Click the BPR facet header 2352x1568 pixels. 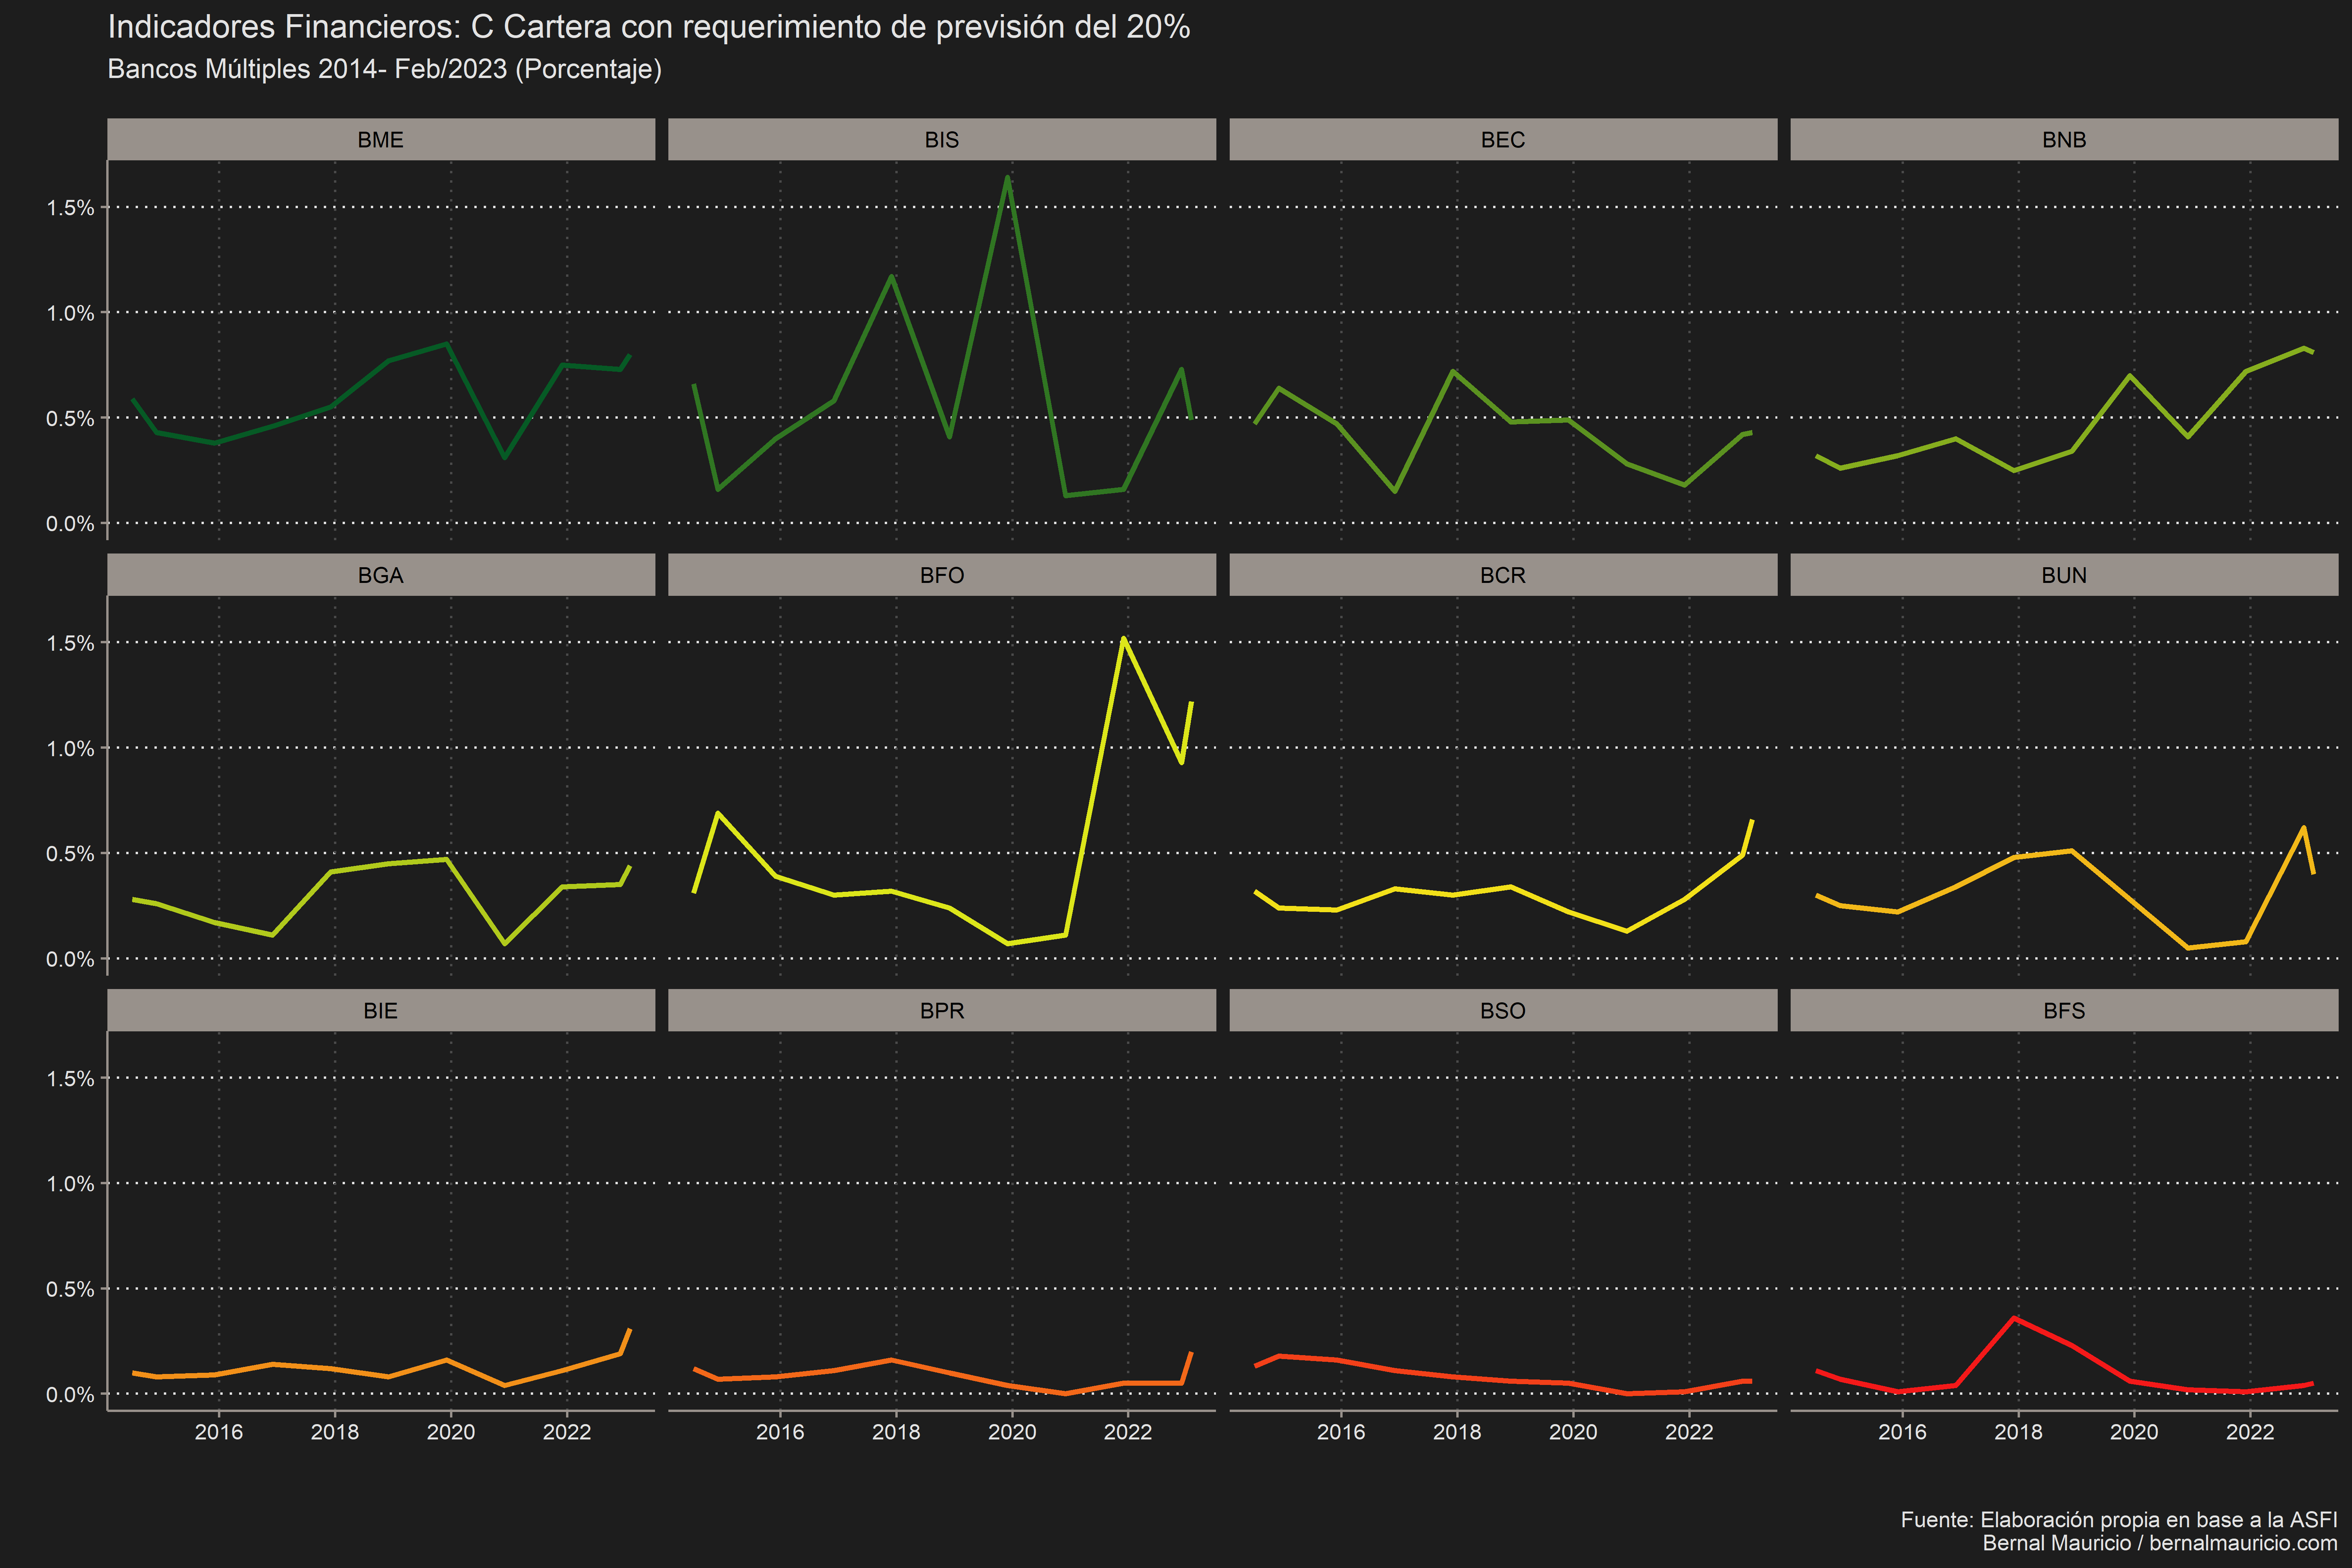point(942,1010)
